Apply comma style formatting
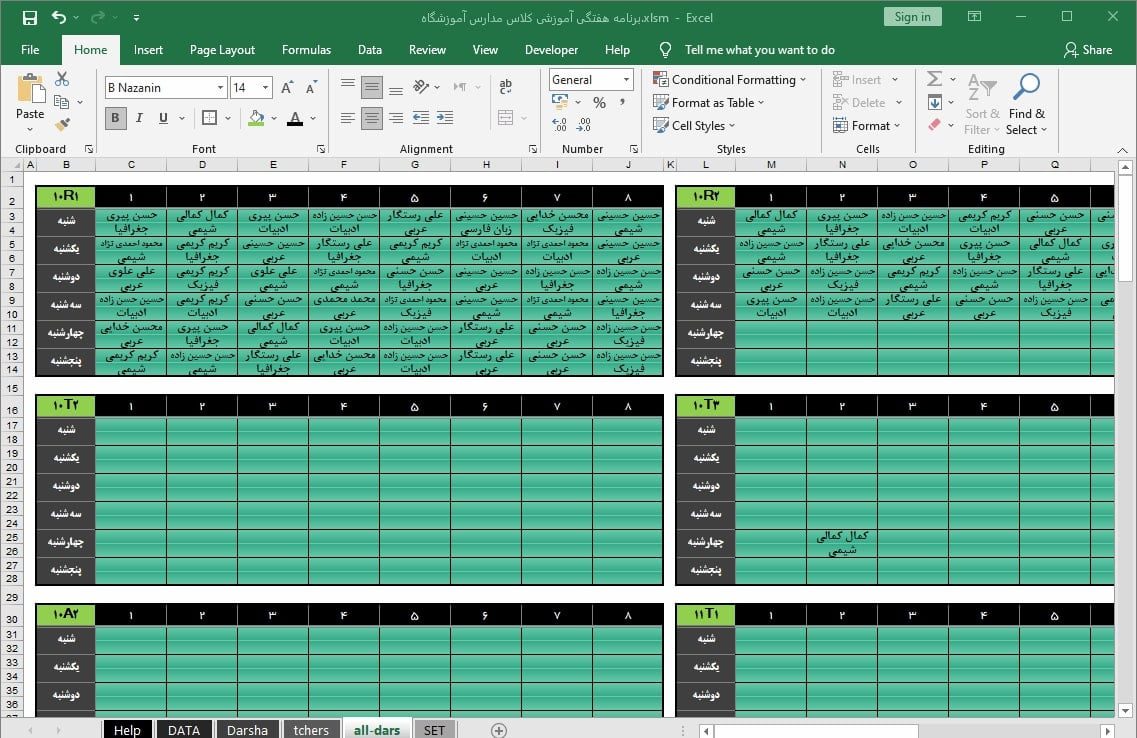The height and width of the screenshot is (738, 1137). pyautogui.click(x=623, y=103)
